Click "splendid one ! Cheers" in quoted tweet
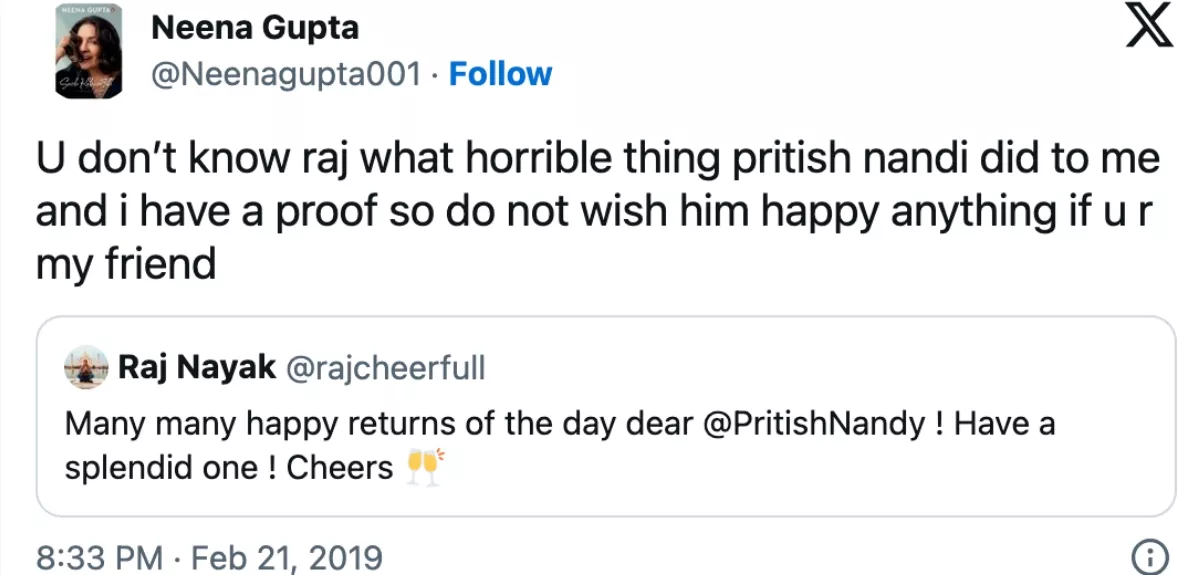Viewport: 1200px width, 575px height. [229, 468]
